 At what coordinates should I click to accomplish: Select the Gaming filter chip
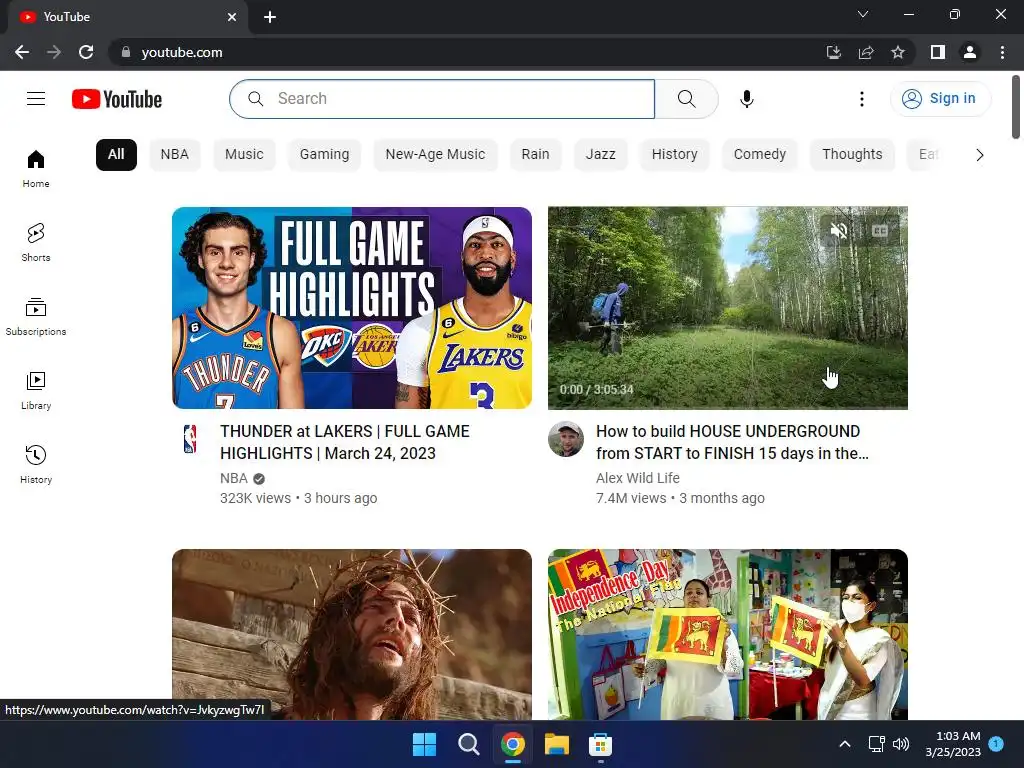point(325,155)
